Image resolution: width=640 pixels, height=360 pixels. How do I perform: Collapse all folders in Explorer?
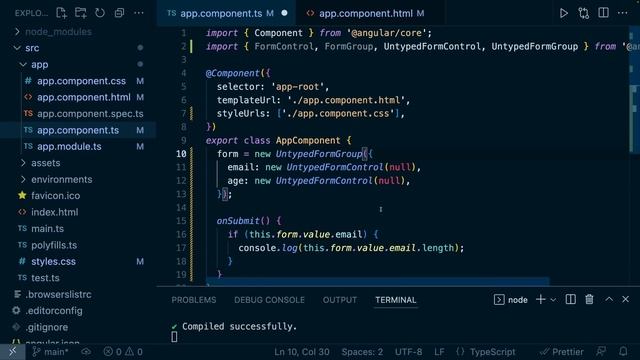pos(119,13)
